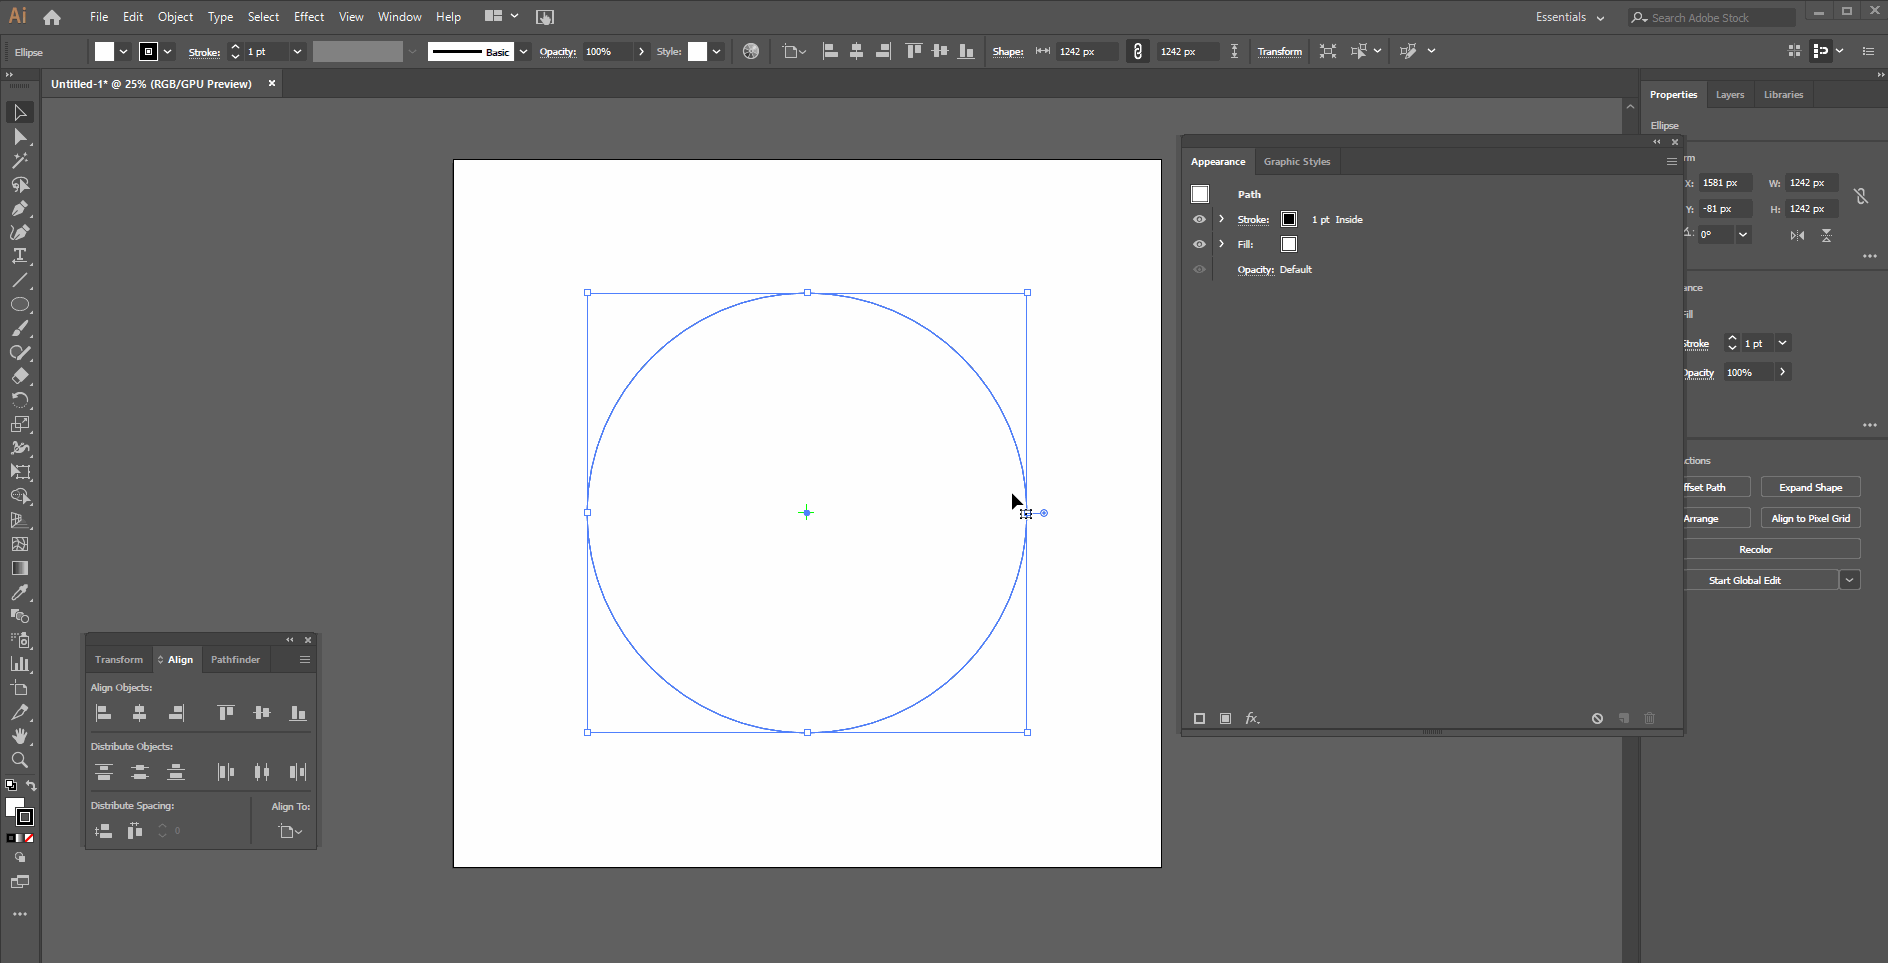This screenshot has width=1888, height=963.
Task: Click Add New Effect fx icon
Action: coord(1252,718)
